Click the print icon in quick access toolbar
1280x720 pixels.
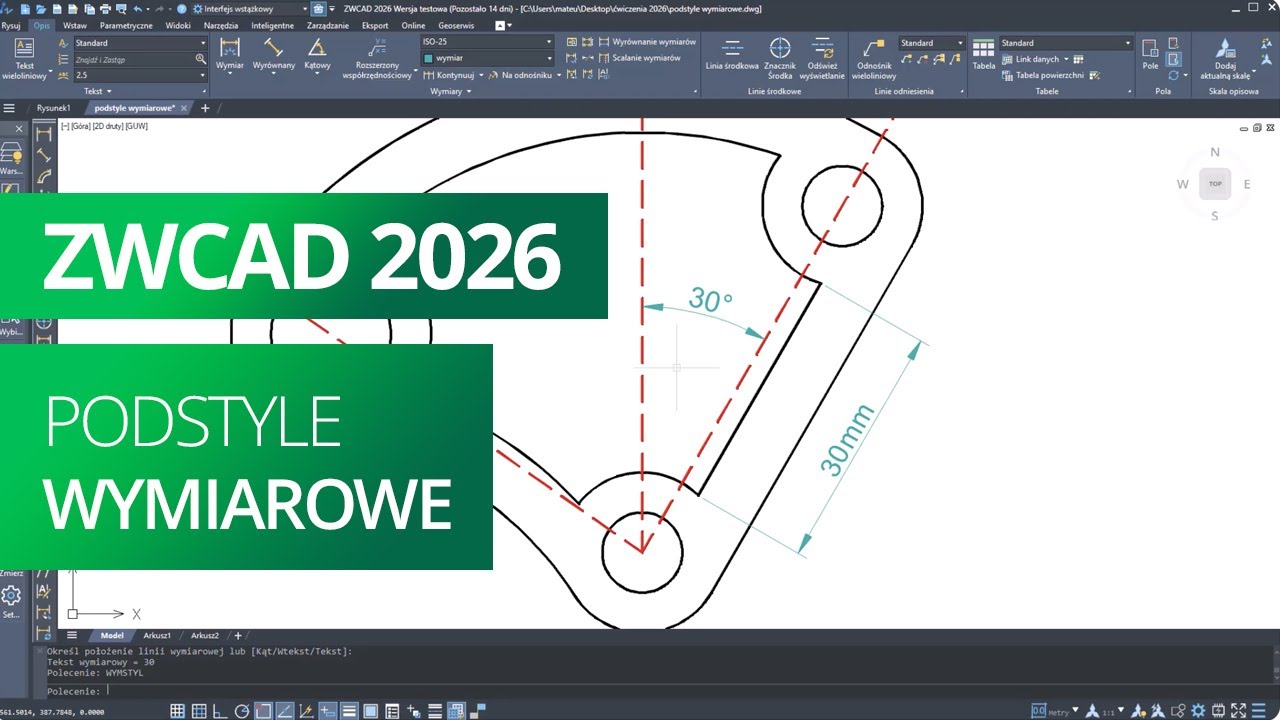click(105, 8)
